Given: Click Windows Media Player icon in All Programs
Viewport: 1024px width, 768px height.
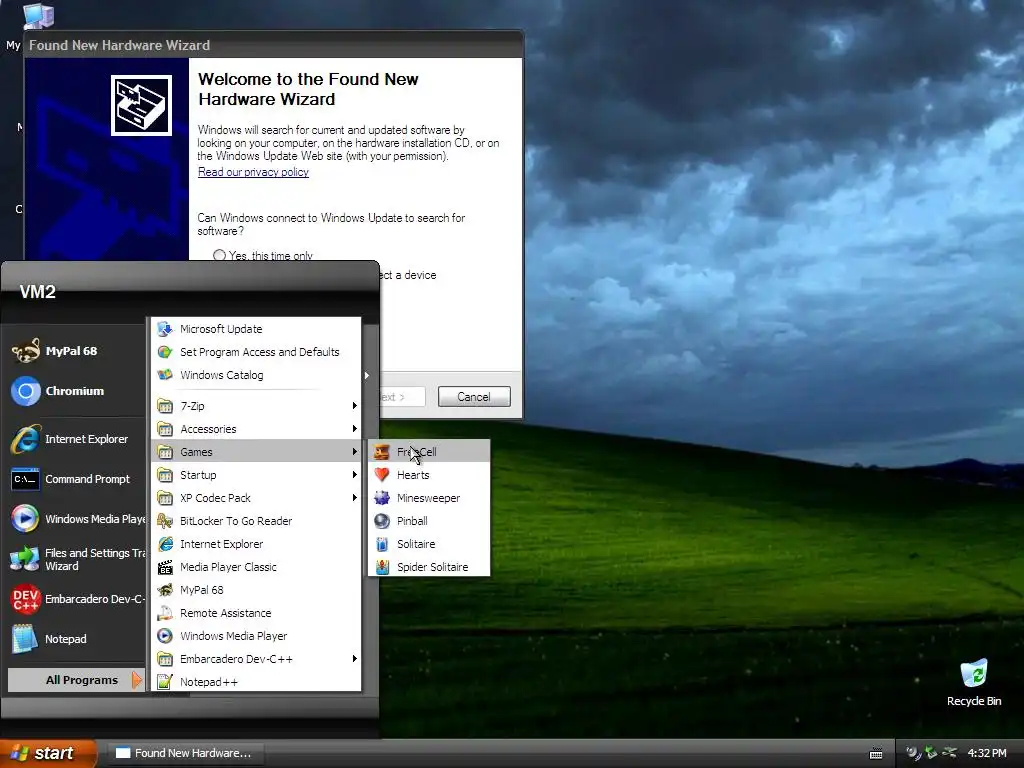Looking at the screenshot, I should [165, 635].
